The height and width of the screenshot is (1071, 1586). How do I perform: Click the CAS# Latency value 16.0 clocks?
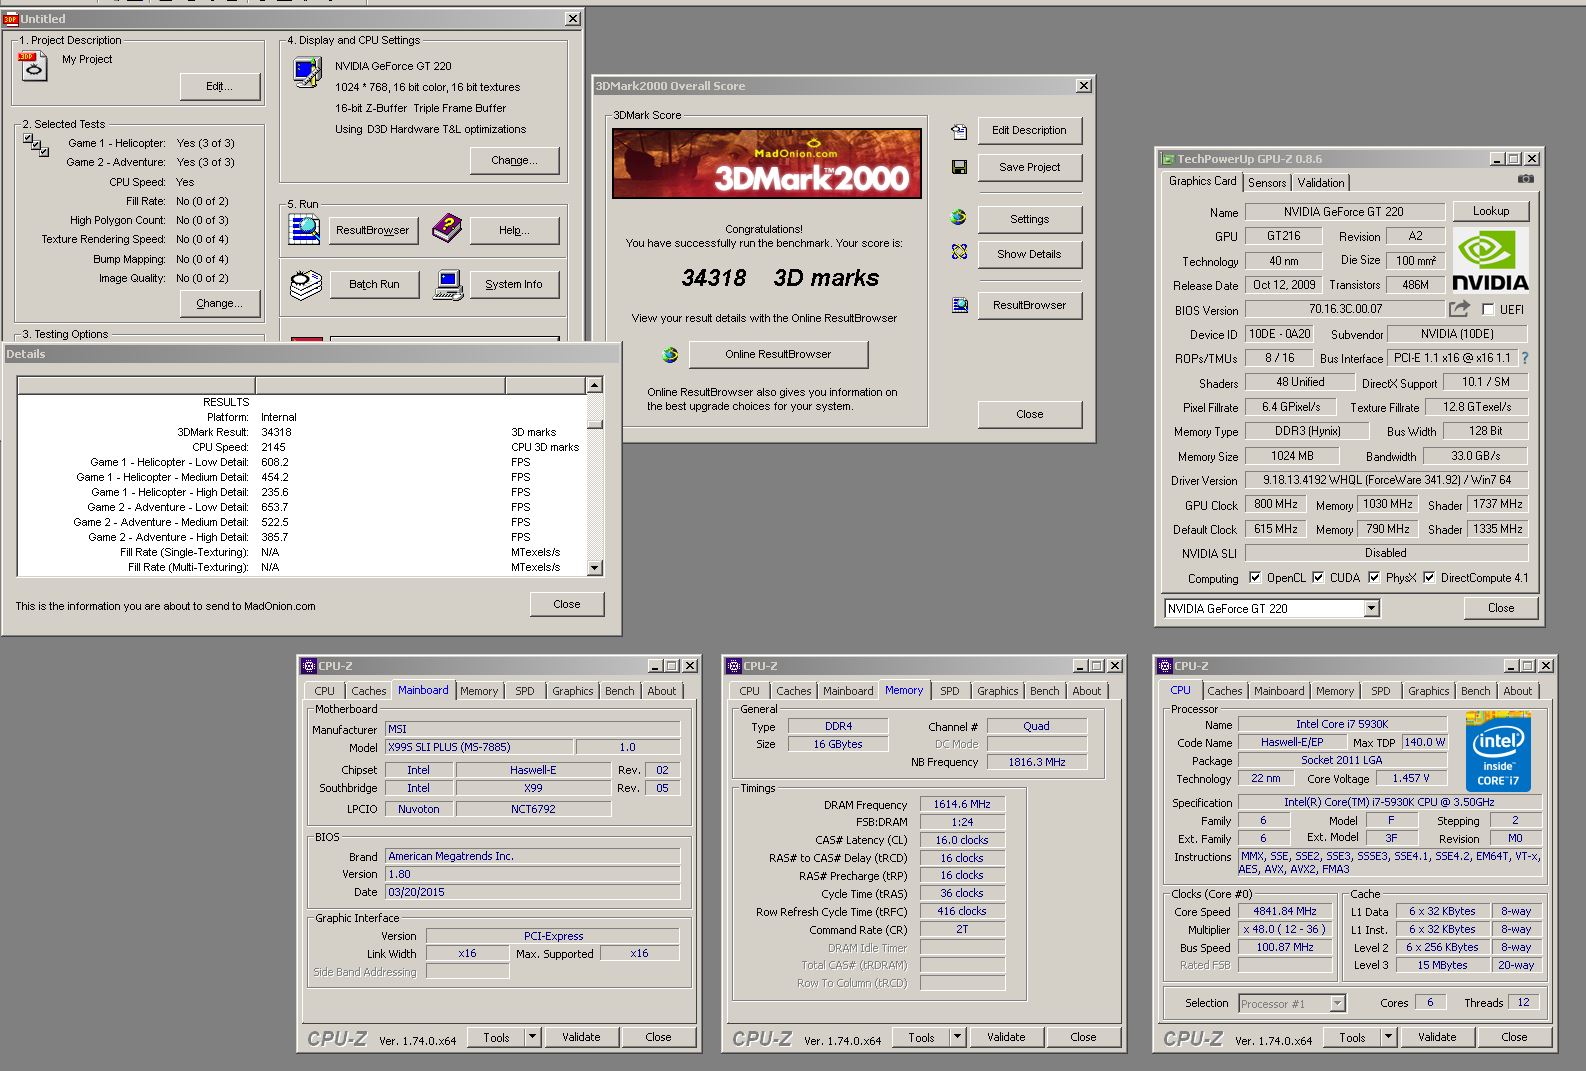pyautogui.click(x=962, y=840)
